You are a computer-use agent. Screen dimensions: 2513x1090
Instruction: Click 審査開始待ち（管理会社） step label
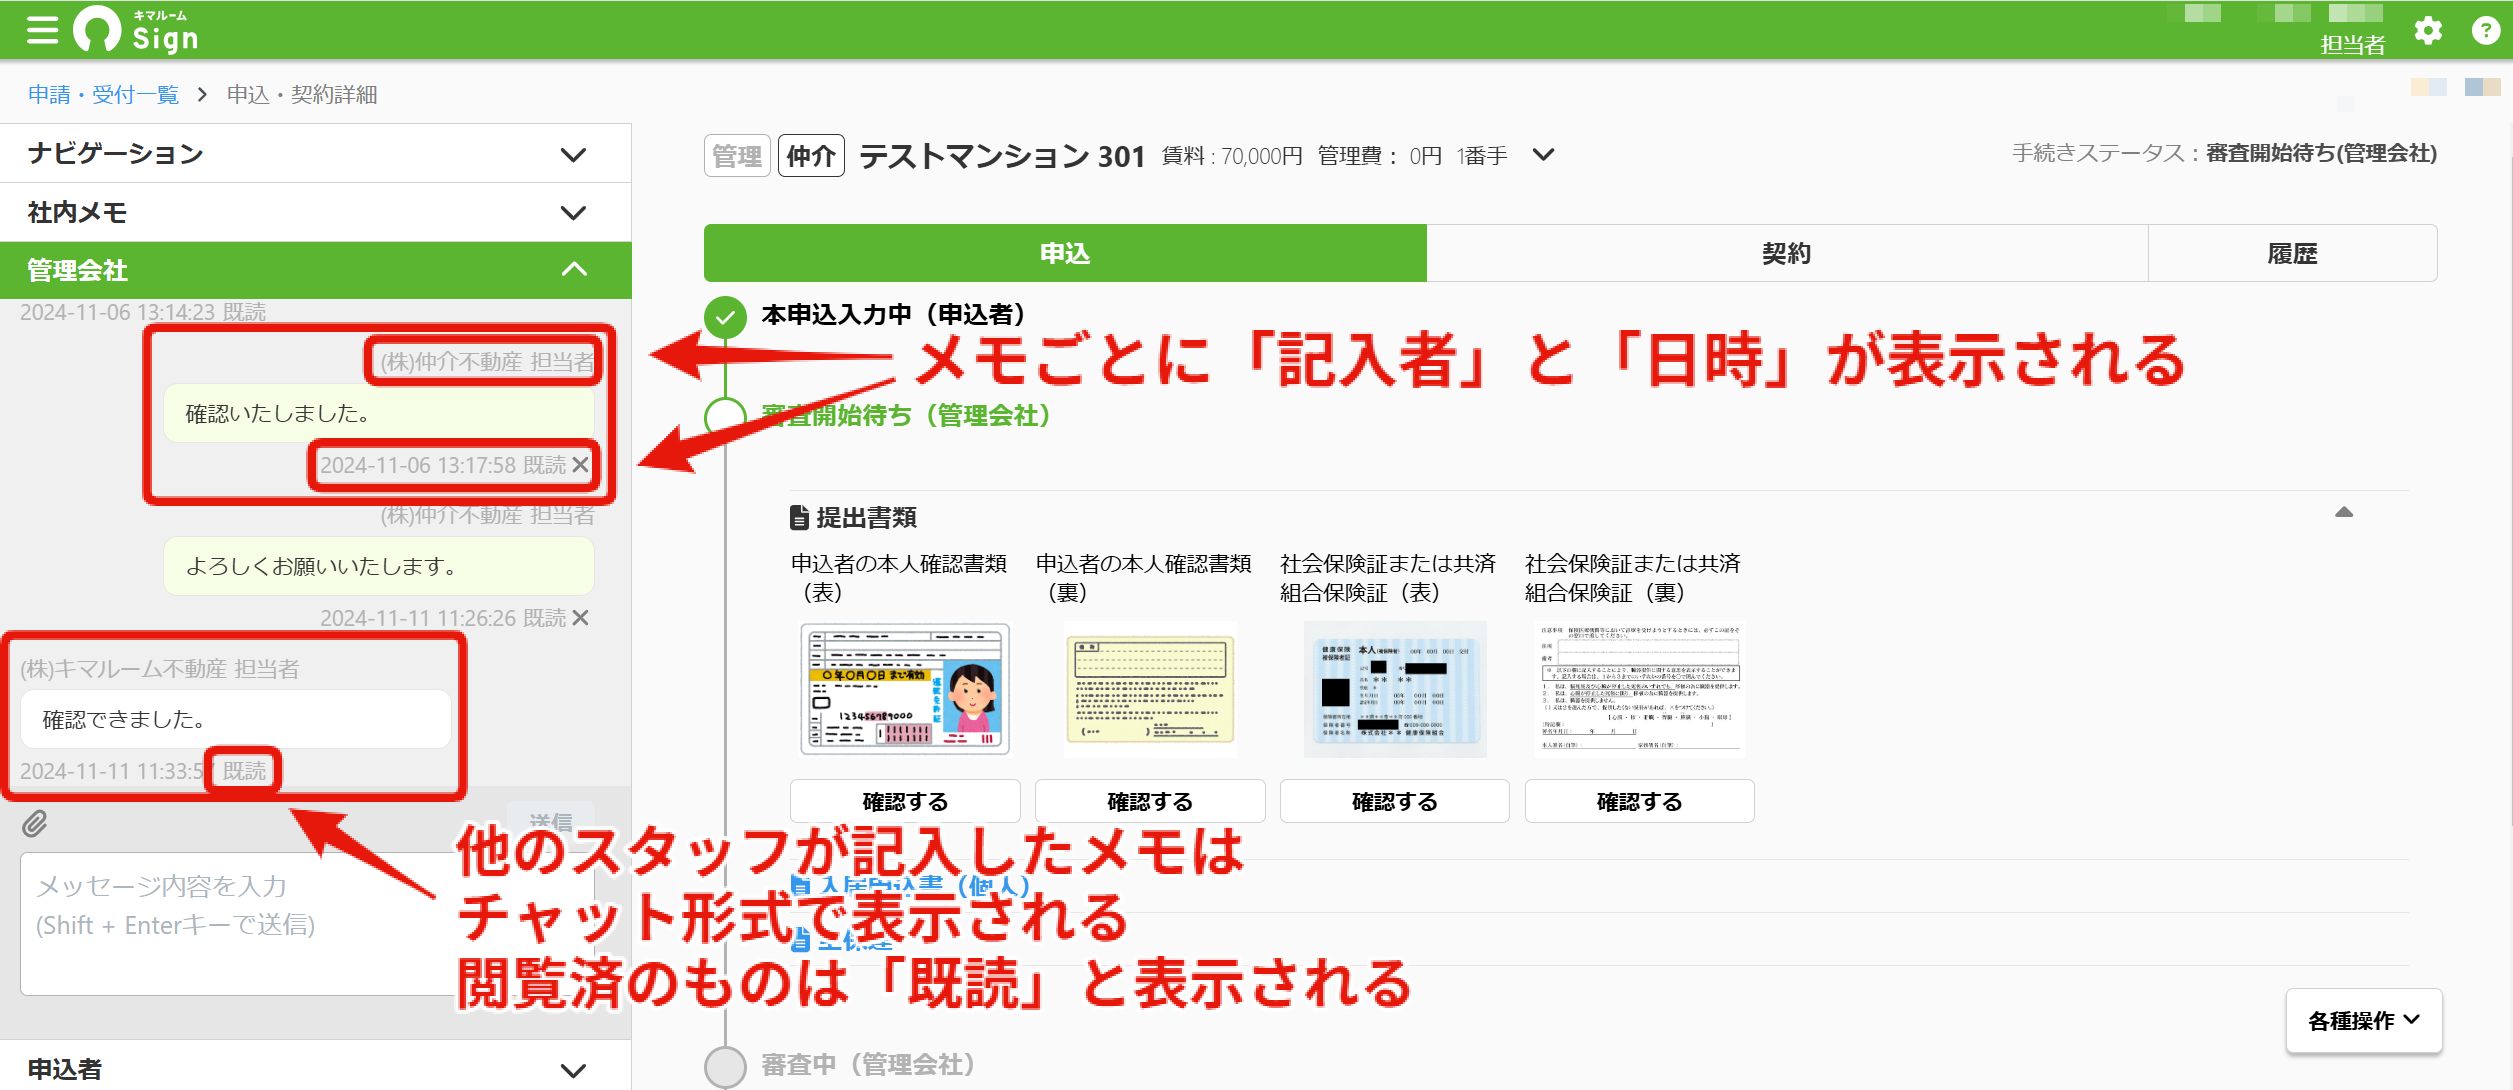(x=906, y=415)
